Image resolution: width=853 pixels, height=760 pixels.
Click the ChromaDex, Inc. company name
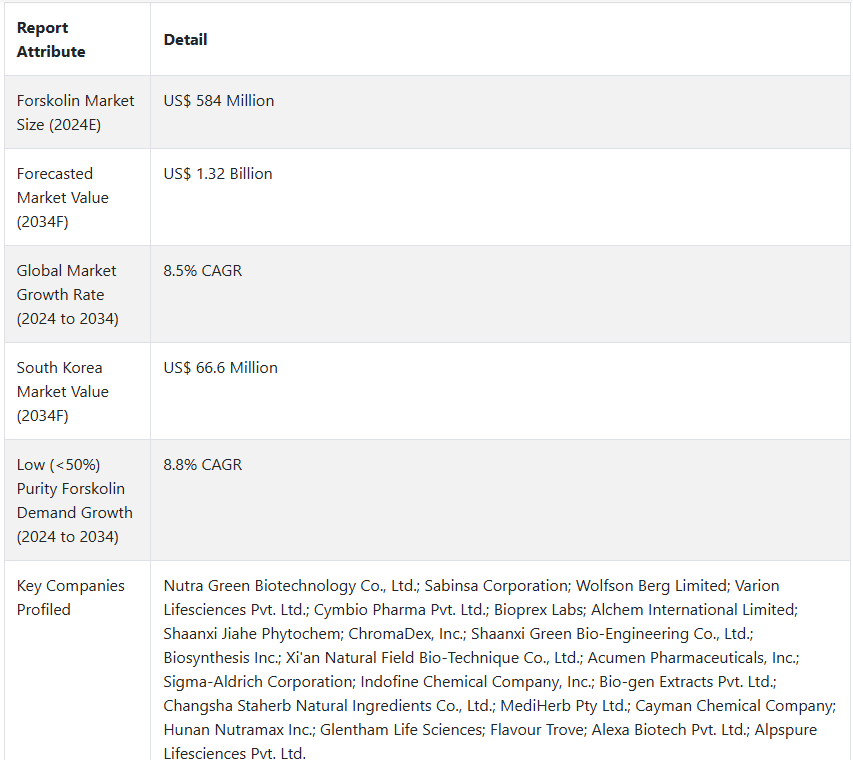[406, 633]
